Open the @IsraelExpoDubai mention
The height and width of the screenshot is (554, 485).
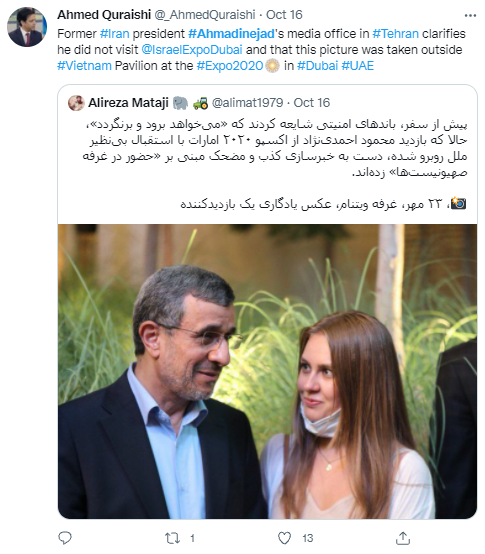tap(192, 50)
